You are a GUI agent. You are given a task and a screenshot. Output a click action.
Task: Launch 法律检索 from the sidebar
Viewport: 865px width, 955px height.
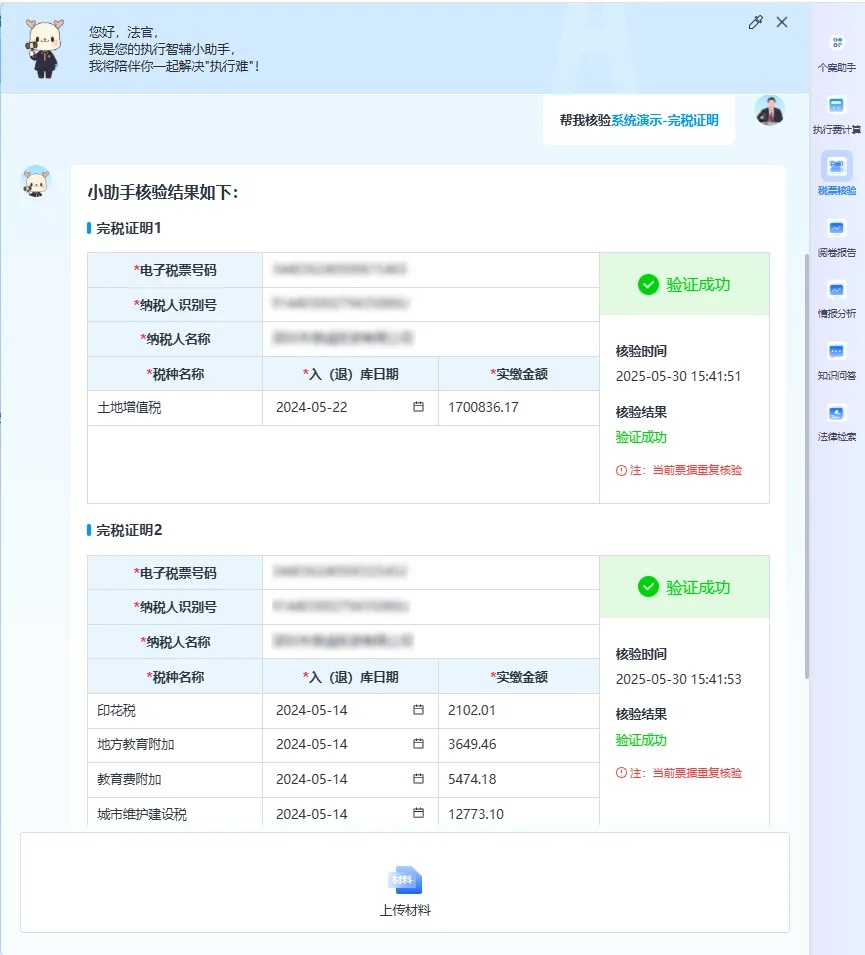pos(838,420)
